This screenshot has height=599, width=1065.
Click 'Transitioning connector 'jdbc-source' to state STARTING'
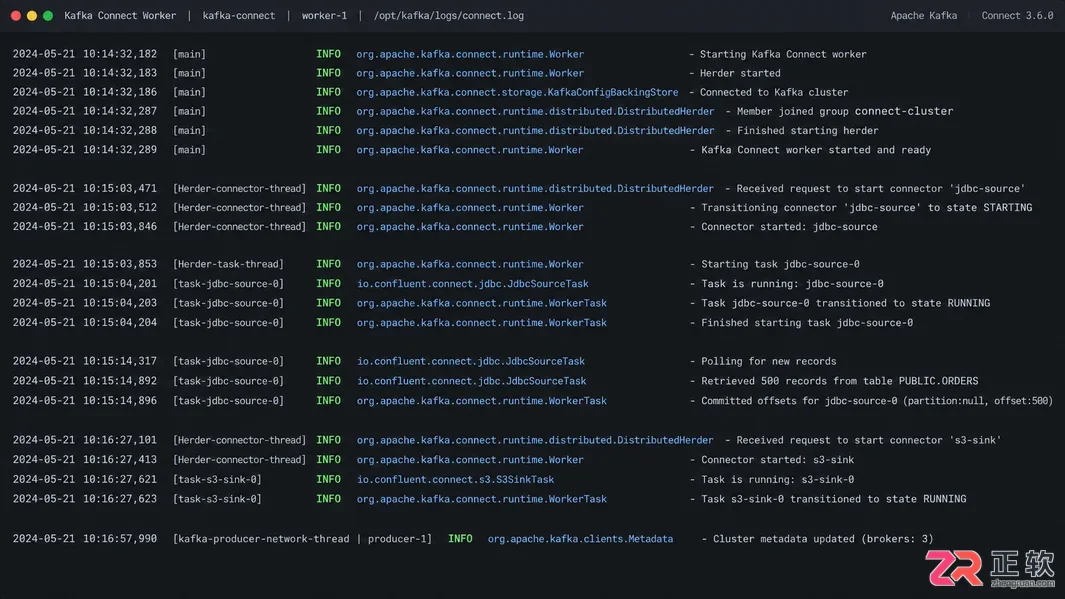tap(867, 208)
